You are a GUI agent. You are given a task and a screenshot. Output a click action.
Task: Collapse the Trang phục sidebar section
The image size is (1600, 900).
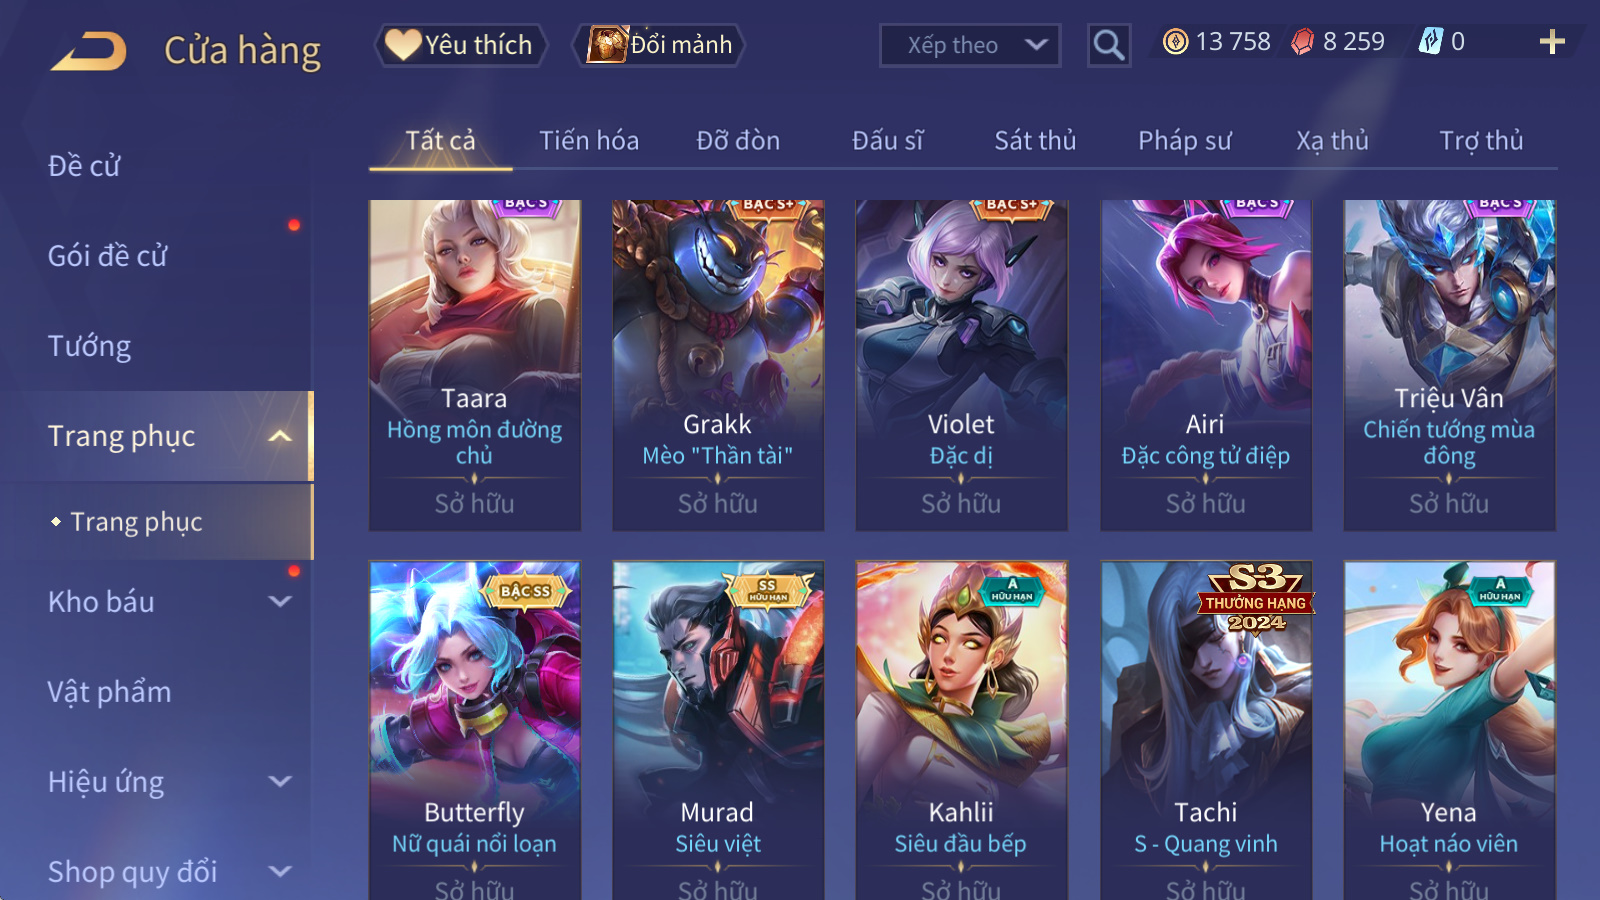281,436
